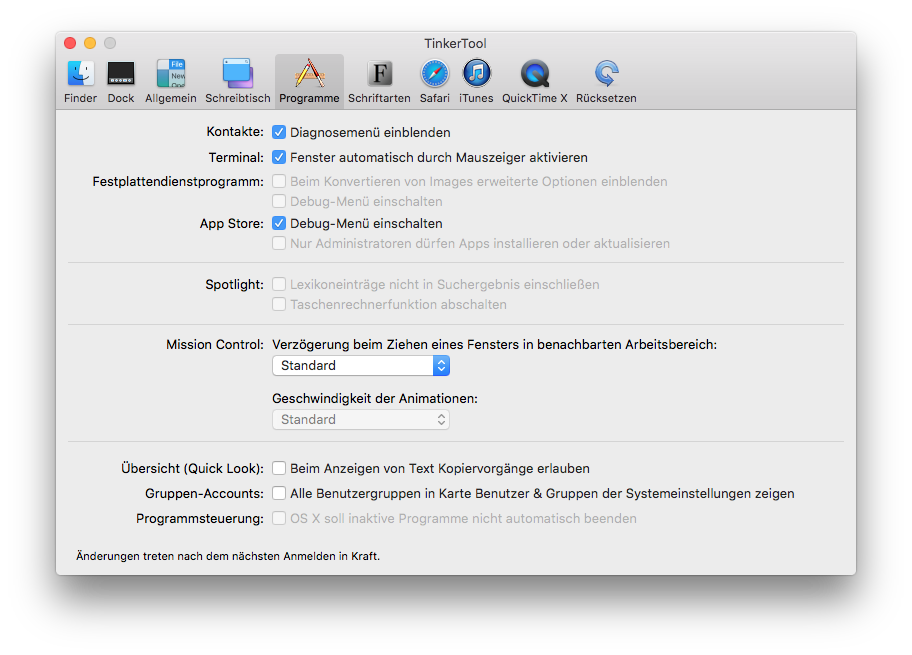The width and height of the screenshot is (912, 655).
Task: Click the Terminal label
Action: [x=236, y=157]
